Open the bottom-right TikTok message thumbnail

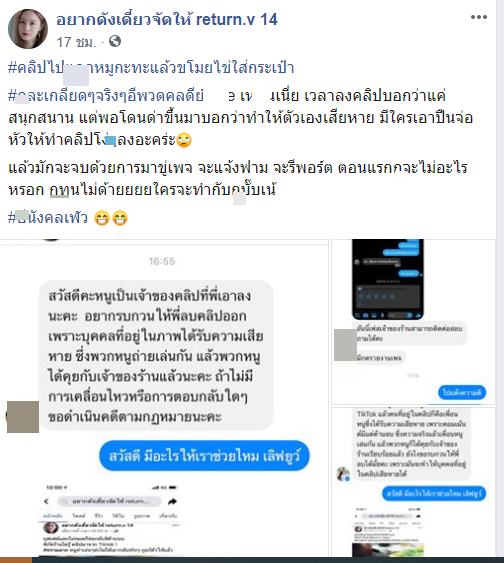(413, 482)
